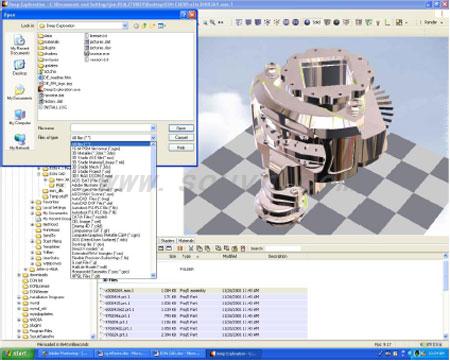The height and width of the screenshot is (361, 450).
Task: Click the Open button in dialog
Action: pos(181,128)
